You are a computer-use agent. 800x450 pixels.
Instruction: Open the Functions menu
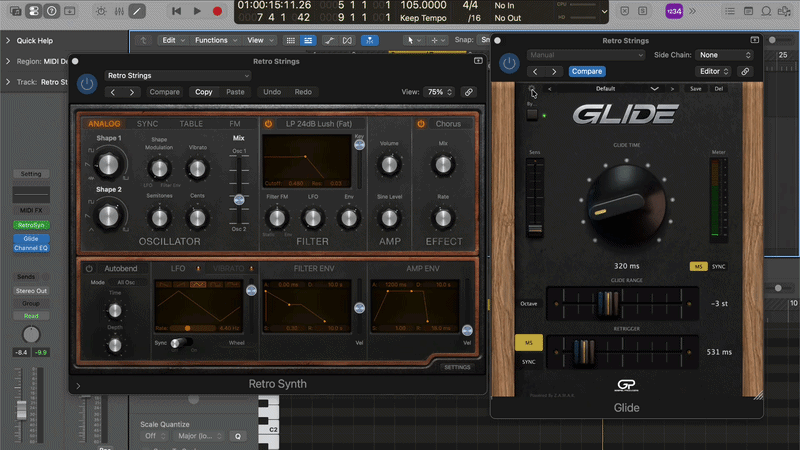(x=215, y=40)
